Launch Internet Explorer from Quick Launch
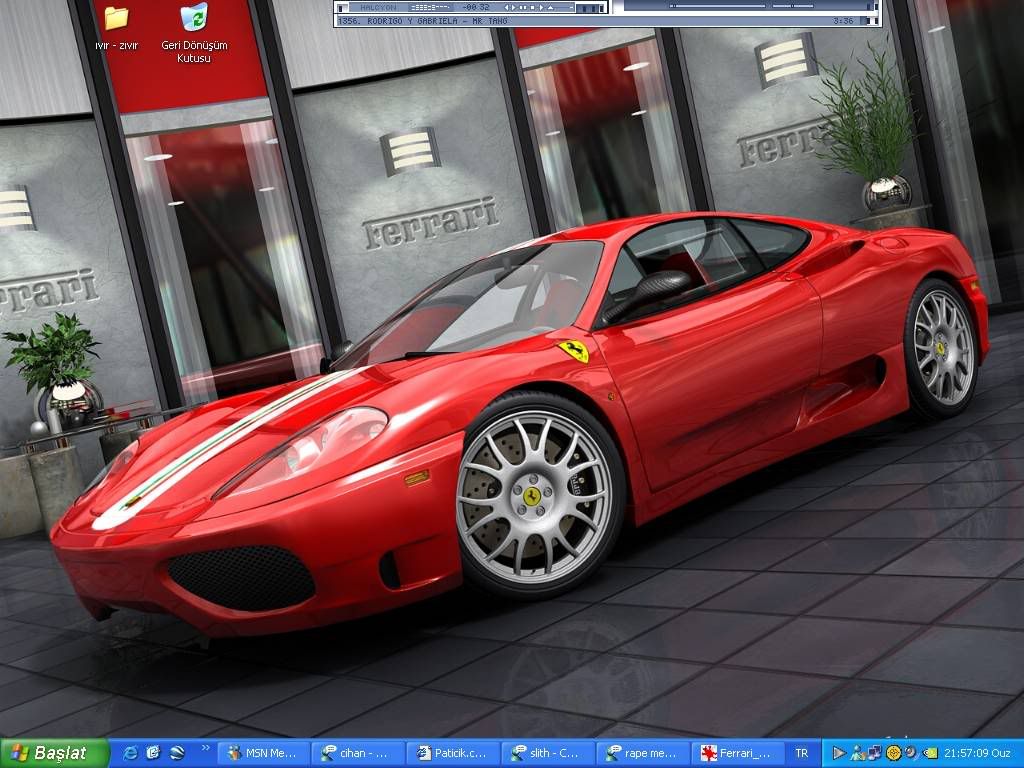The width and height of the screenshot is (1024, 768). [x=130, y=753]
